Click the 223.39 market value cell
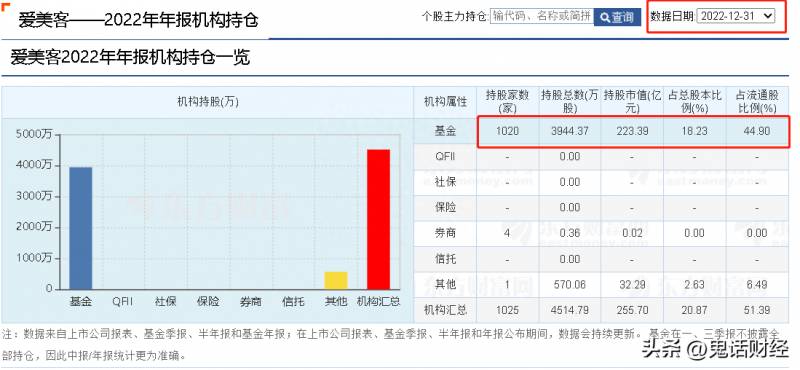800x370 pixels. point(632,131)
